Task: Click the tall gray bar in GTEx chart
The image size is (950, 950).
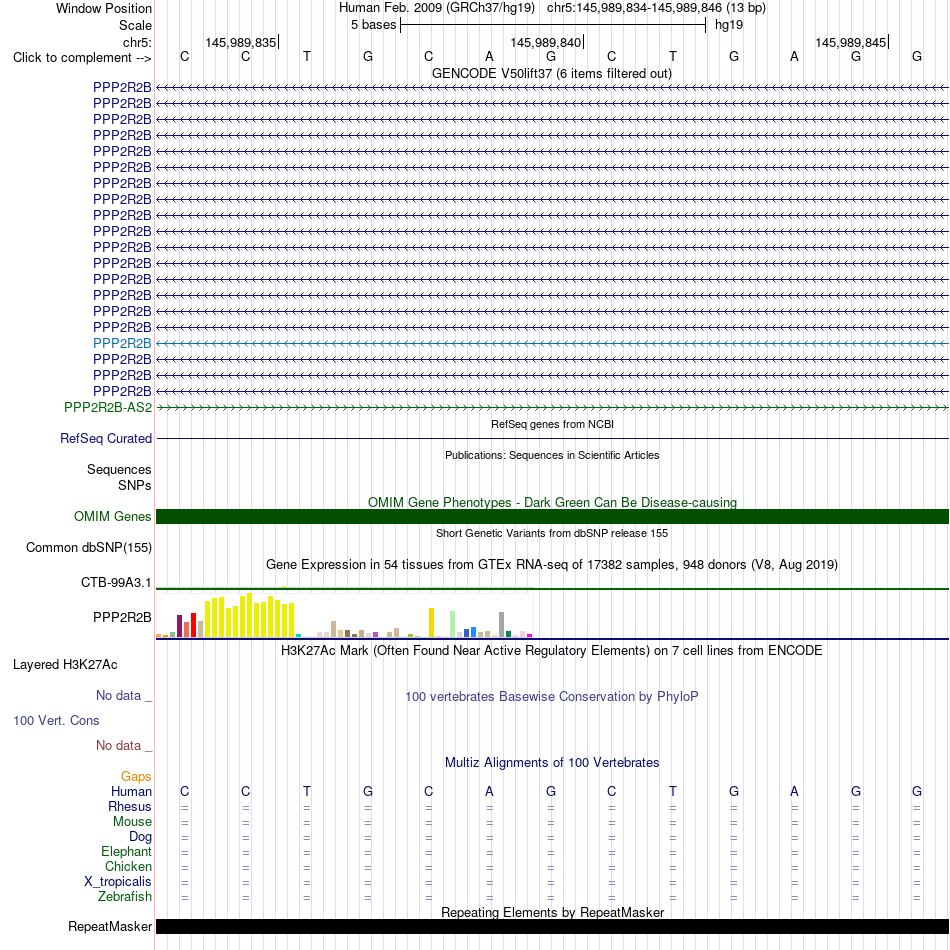Action: (x=502, y=625)
